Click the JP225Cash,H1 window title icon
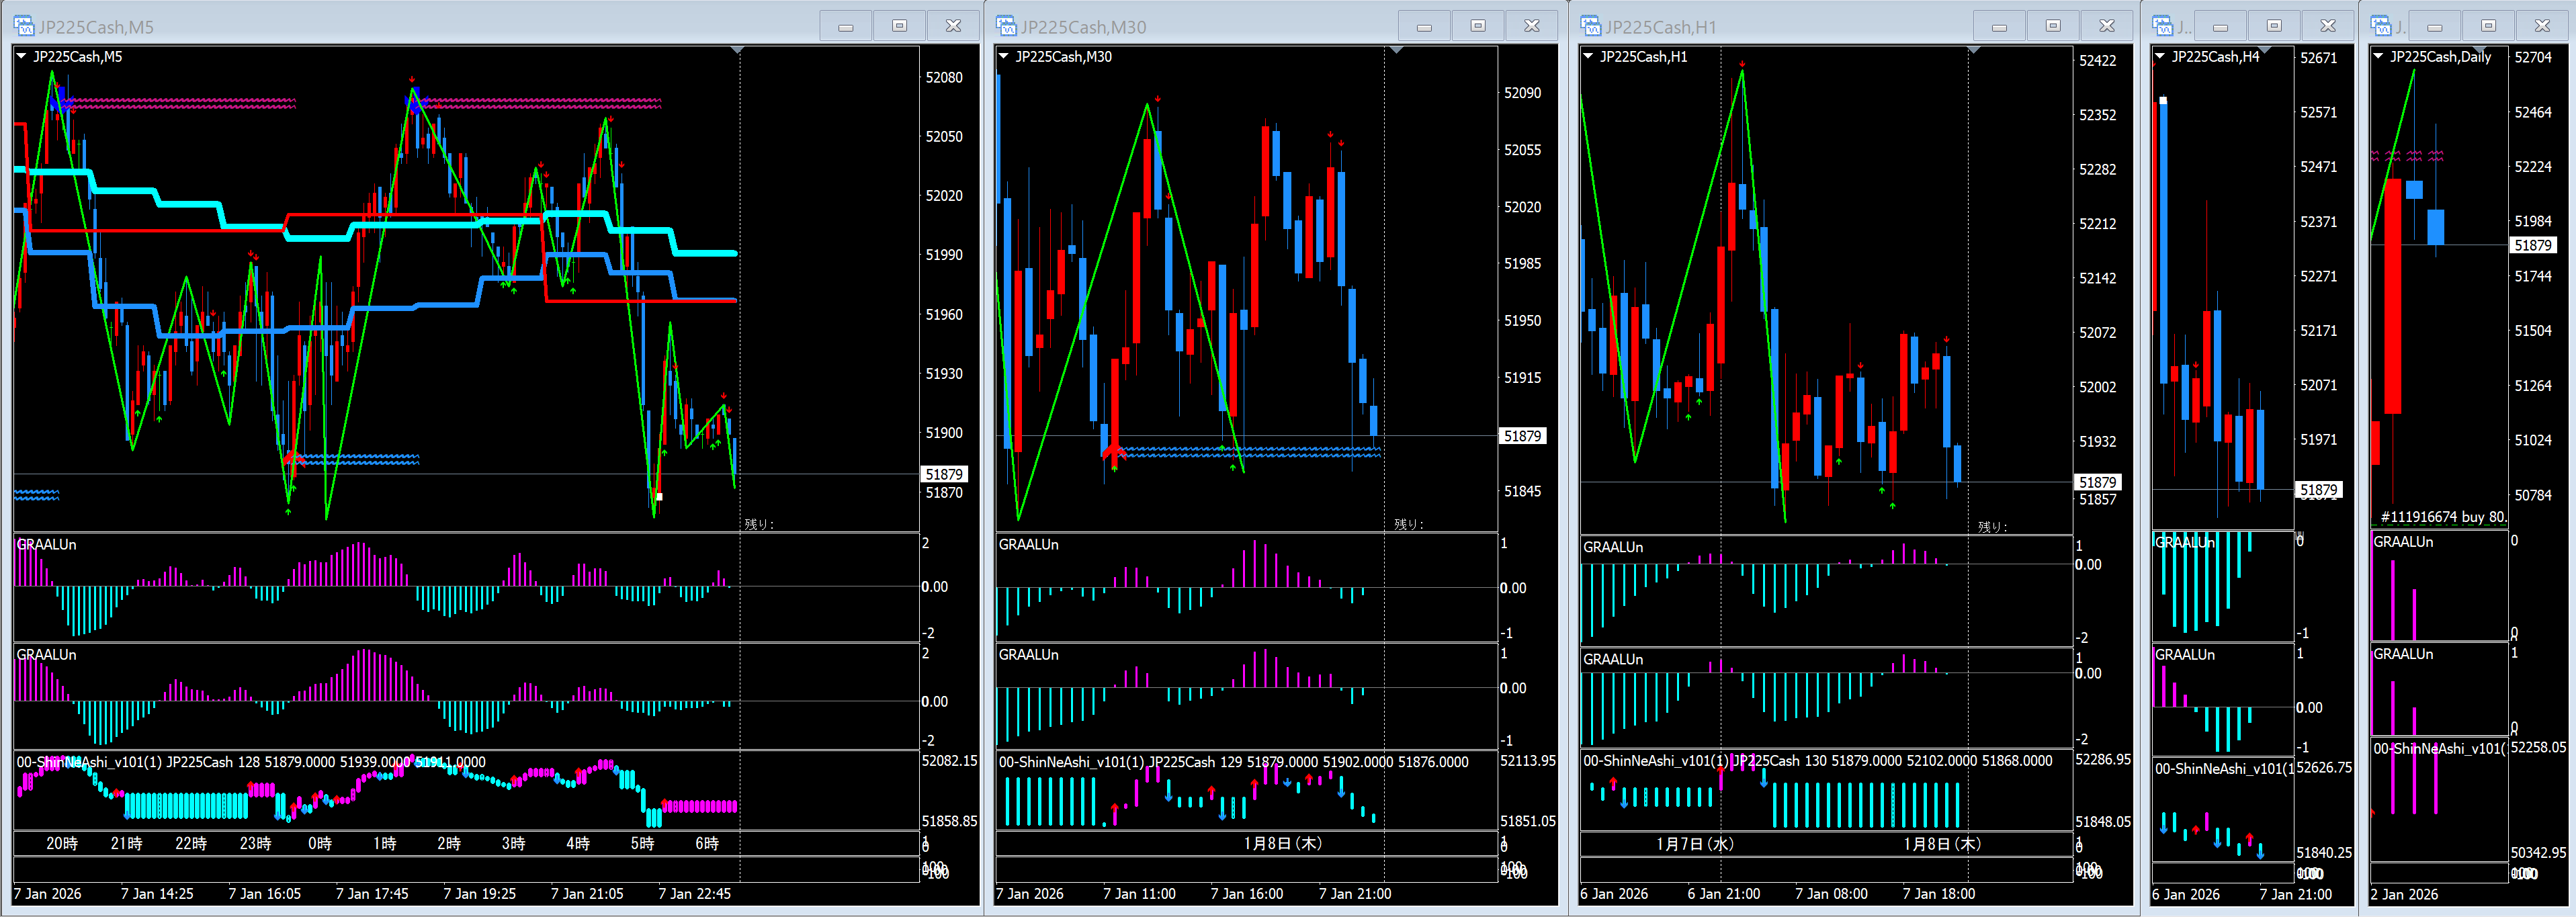 tap(1590, 26)
